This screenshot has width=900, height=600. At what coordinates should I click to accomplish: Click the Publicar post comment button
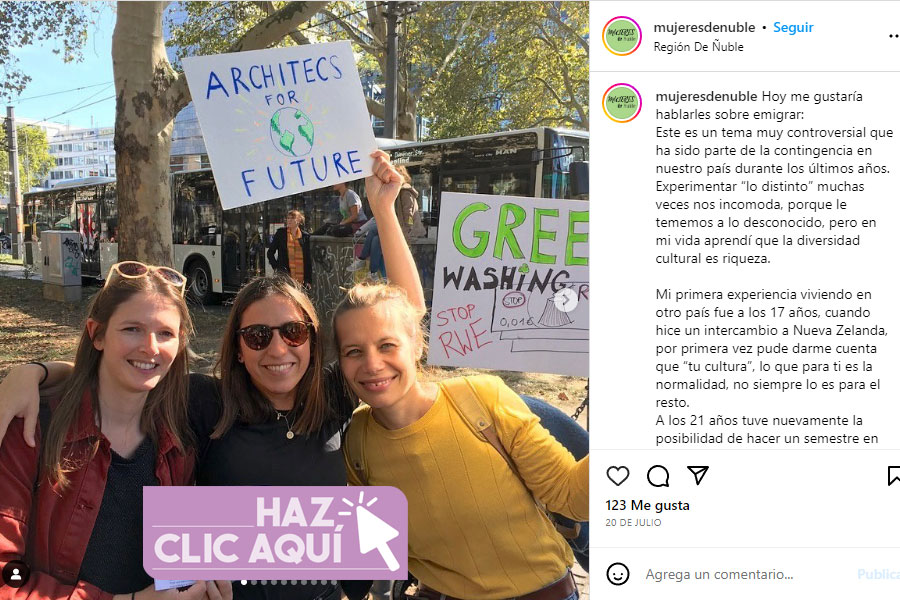click(x=878, y=574)
